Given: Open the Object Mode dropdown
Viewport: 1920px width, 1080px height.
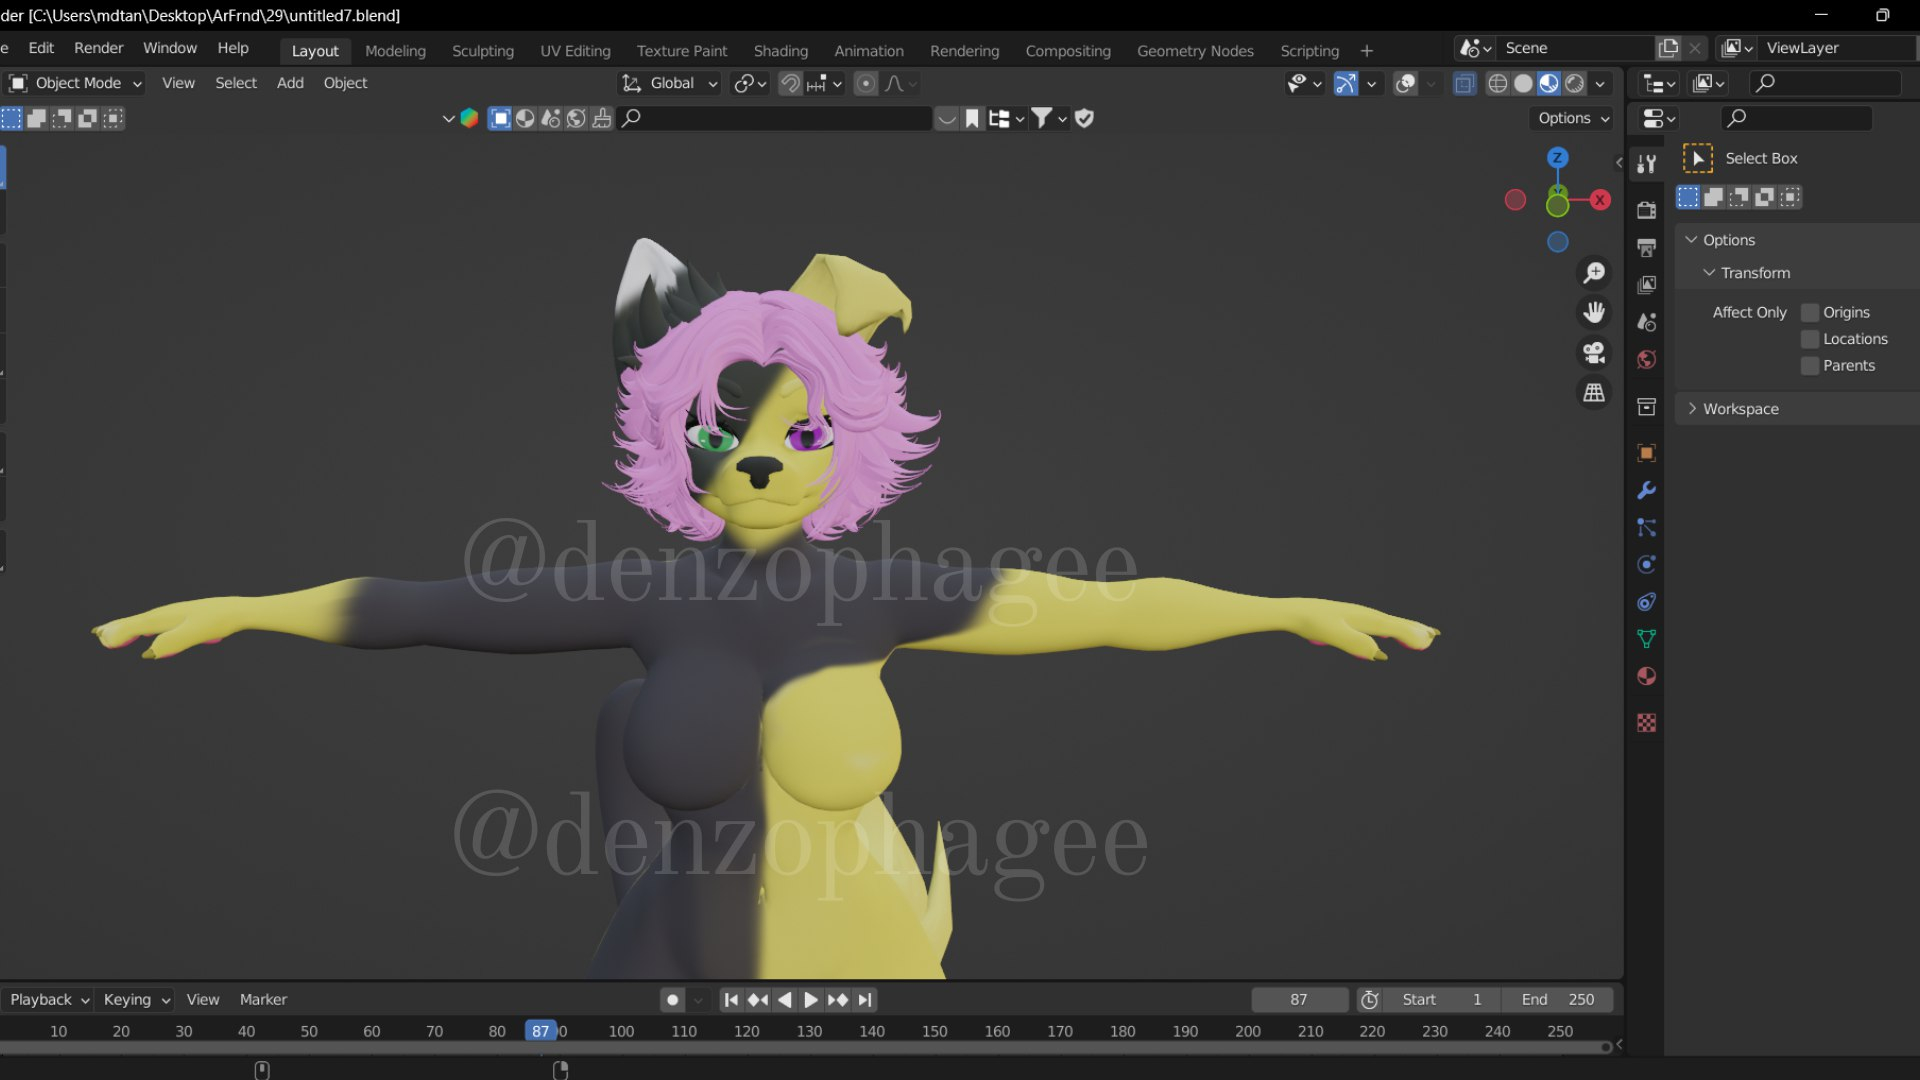Looking at the screenshot, I should pos(76,83).
